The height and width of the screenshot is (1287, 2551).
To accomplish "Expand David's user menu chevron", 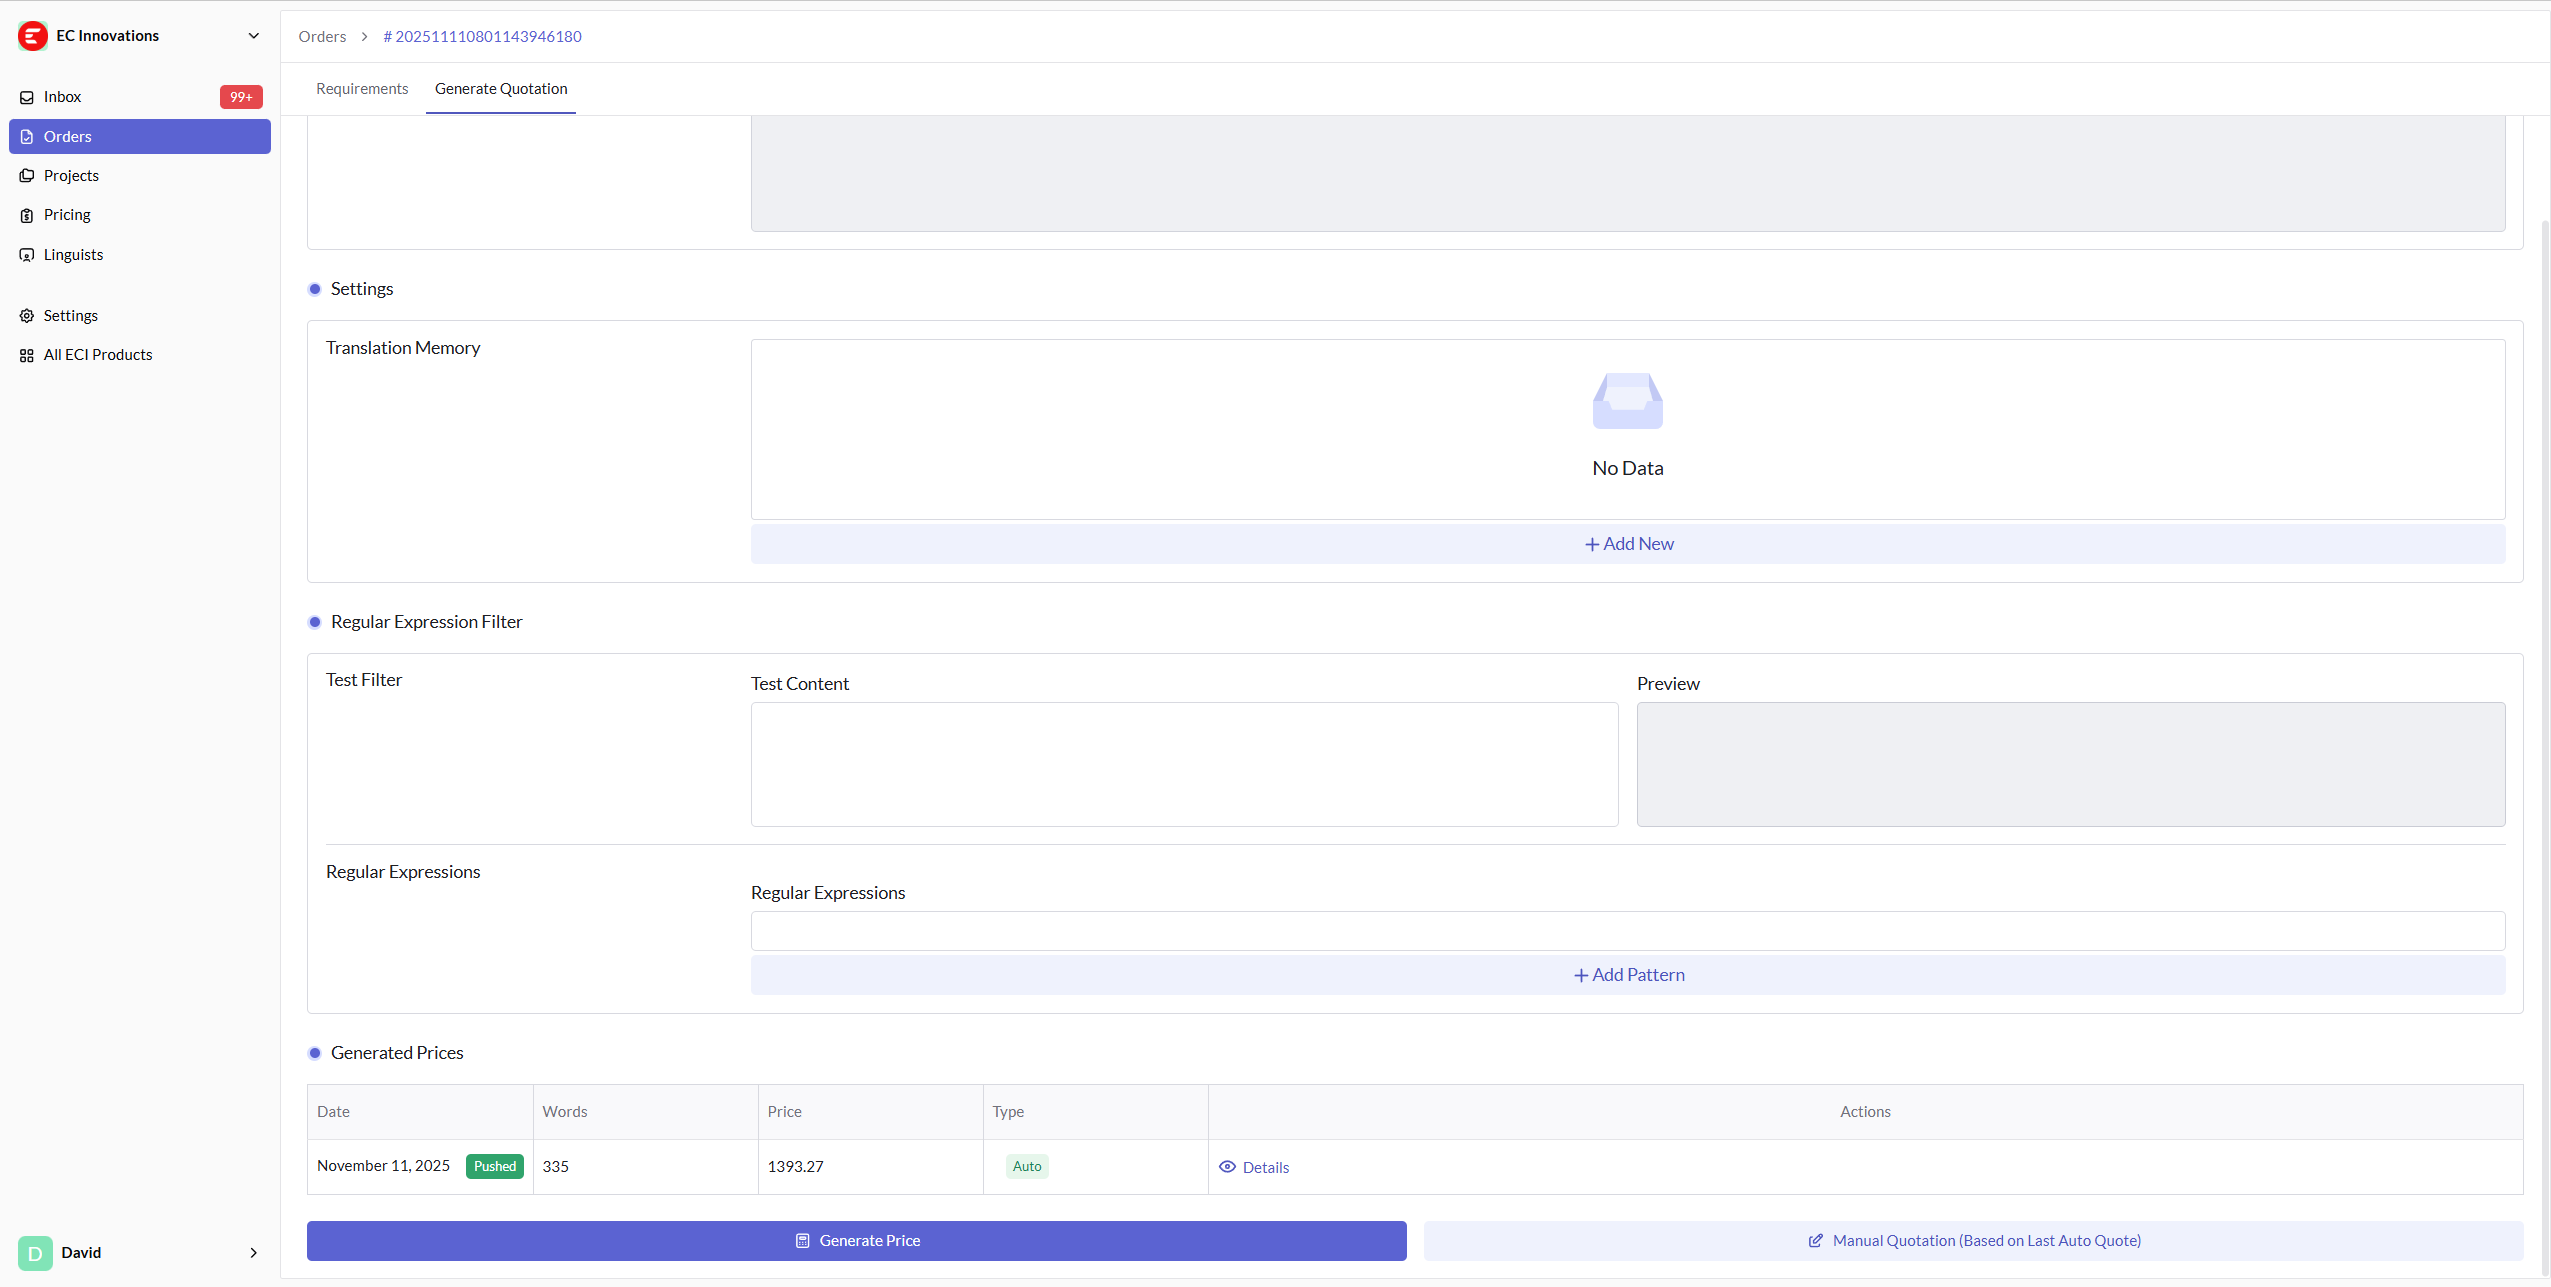I will click(x=254, y=1253).
